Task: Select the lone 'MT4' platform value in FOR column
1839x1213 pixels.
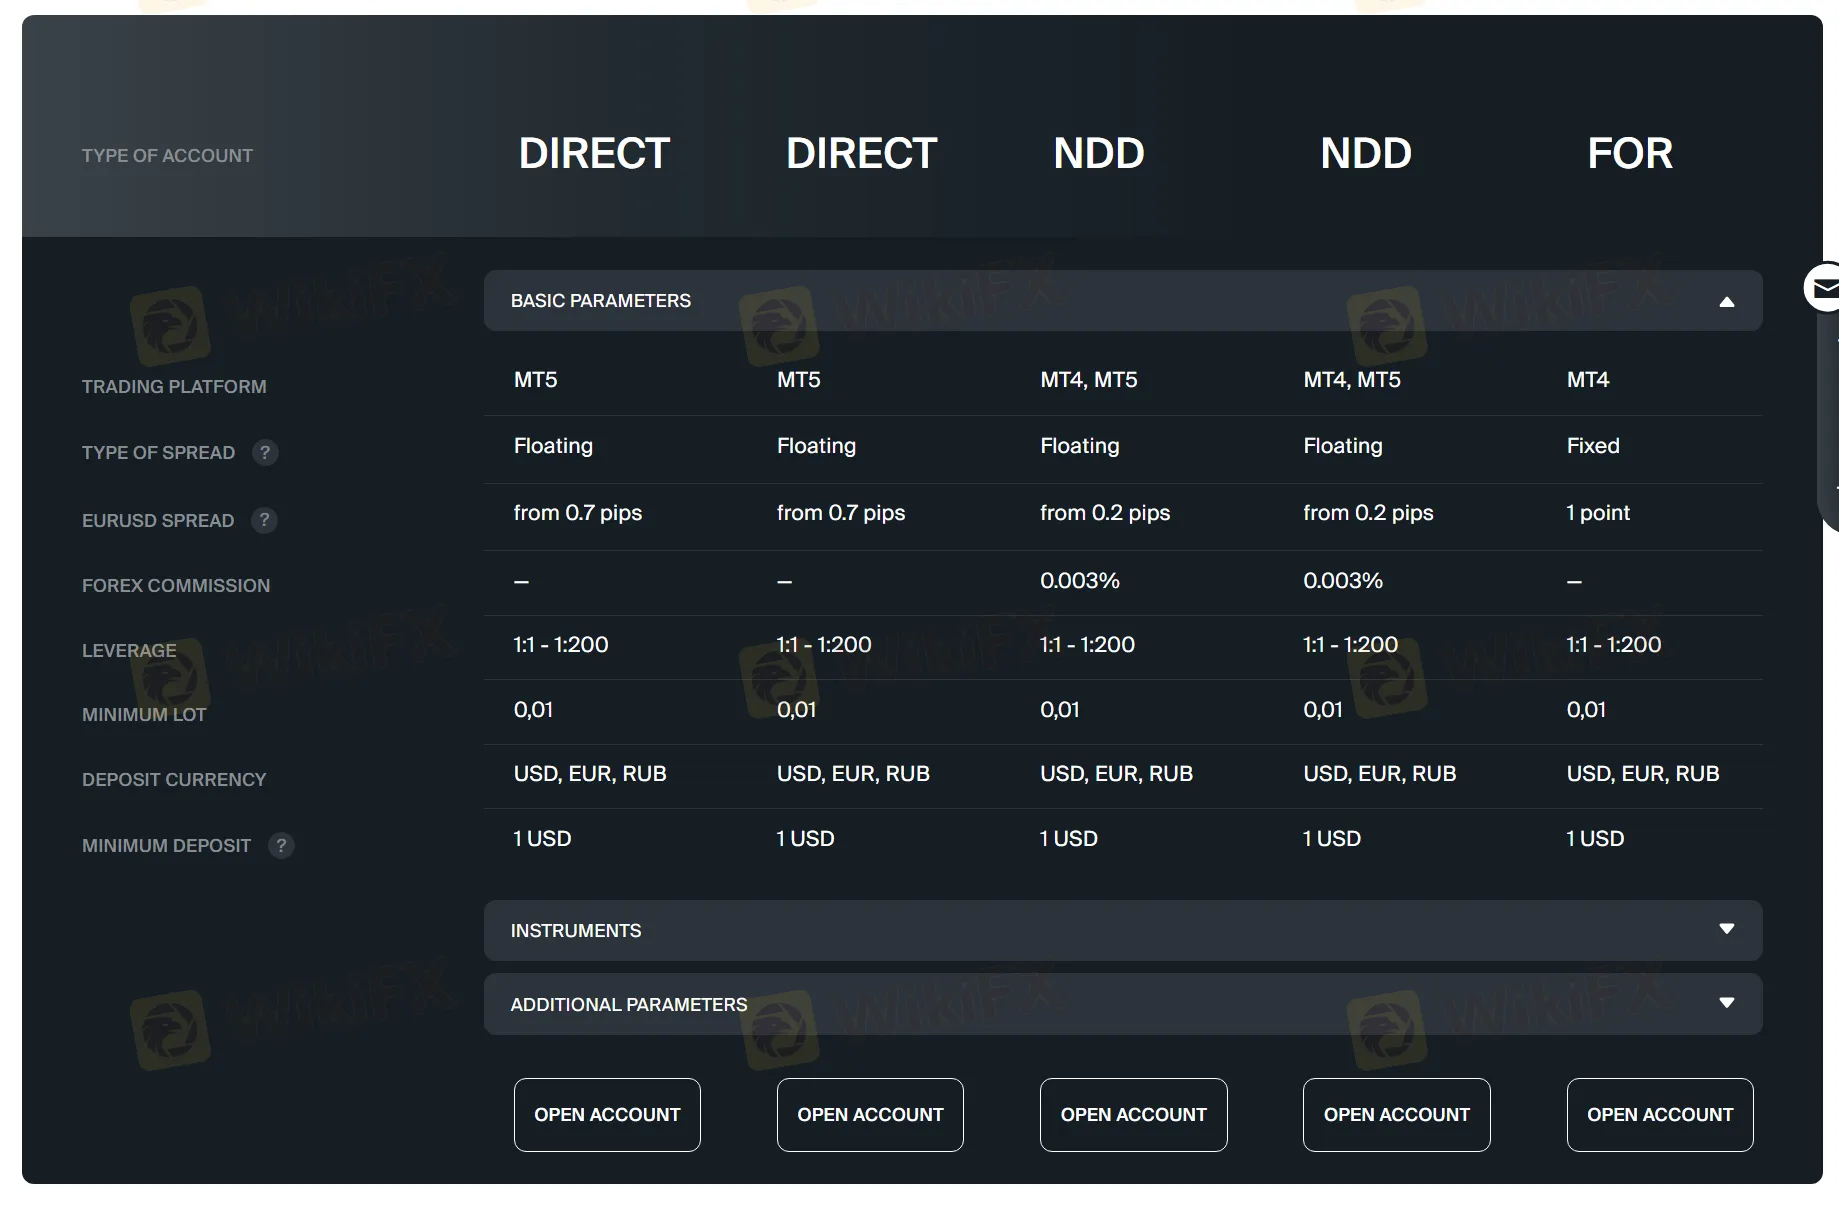Action: click(1588, 380)
